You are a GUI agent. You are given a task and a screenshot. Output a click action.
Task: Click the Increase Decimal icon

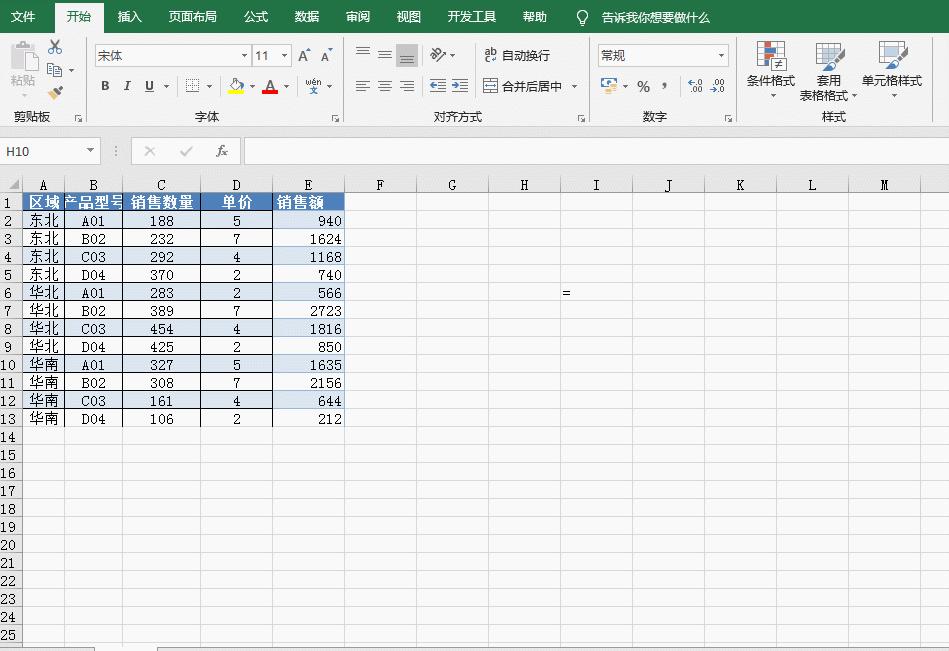click(694, 86)
